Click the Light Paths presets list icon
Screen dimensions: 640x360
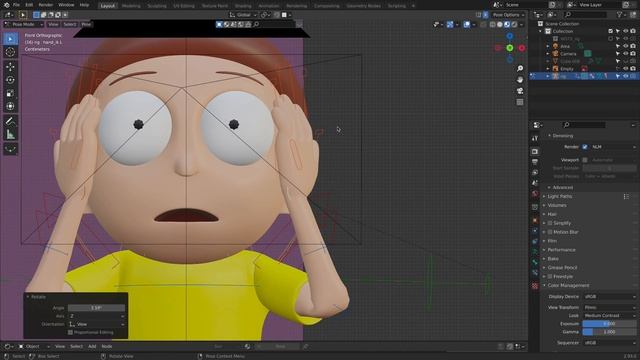(x=626, y=196)
